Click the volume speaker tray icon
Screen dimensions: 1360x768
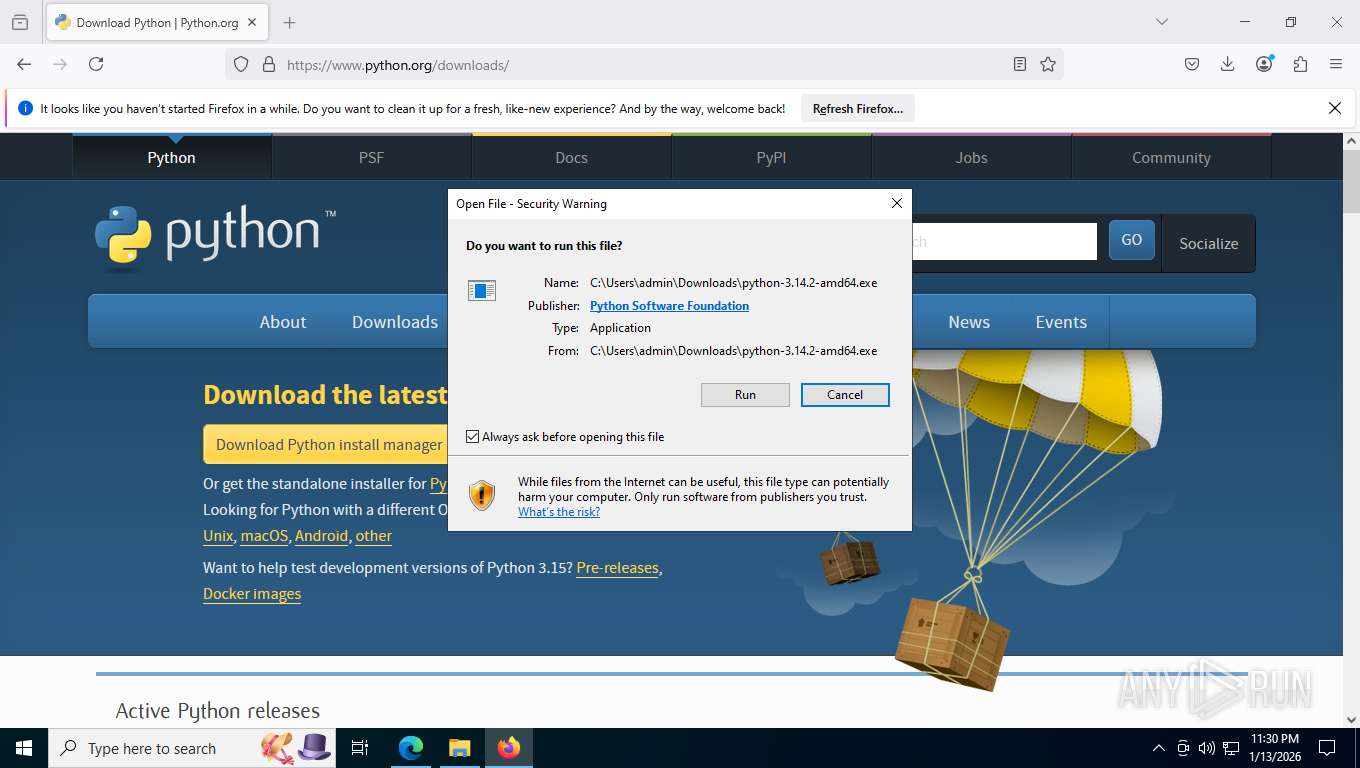(1207, 748)
